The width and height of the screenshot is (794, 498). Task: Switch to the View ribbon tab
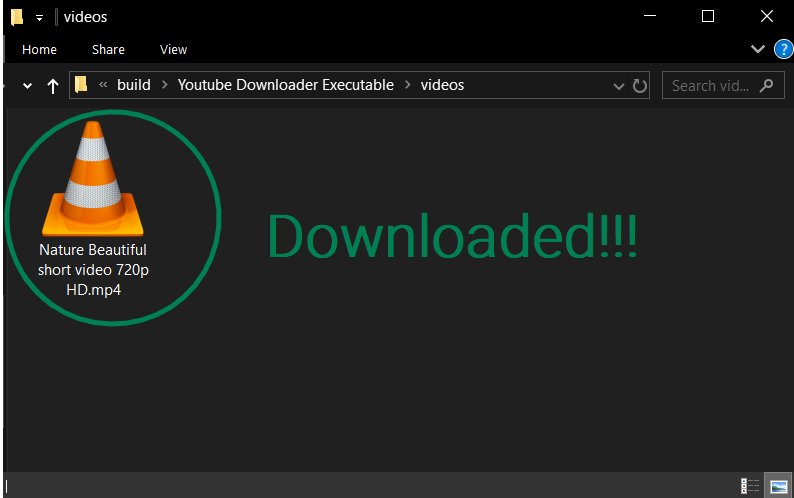[x=173, y=50]
